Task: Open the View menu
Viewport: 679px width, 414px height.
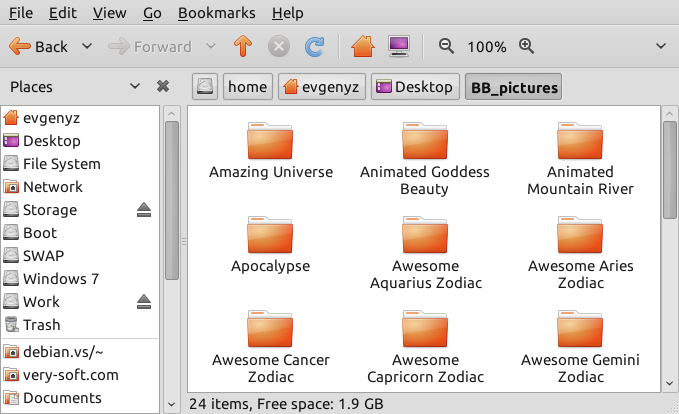Action: coord(109,14)
